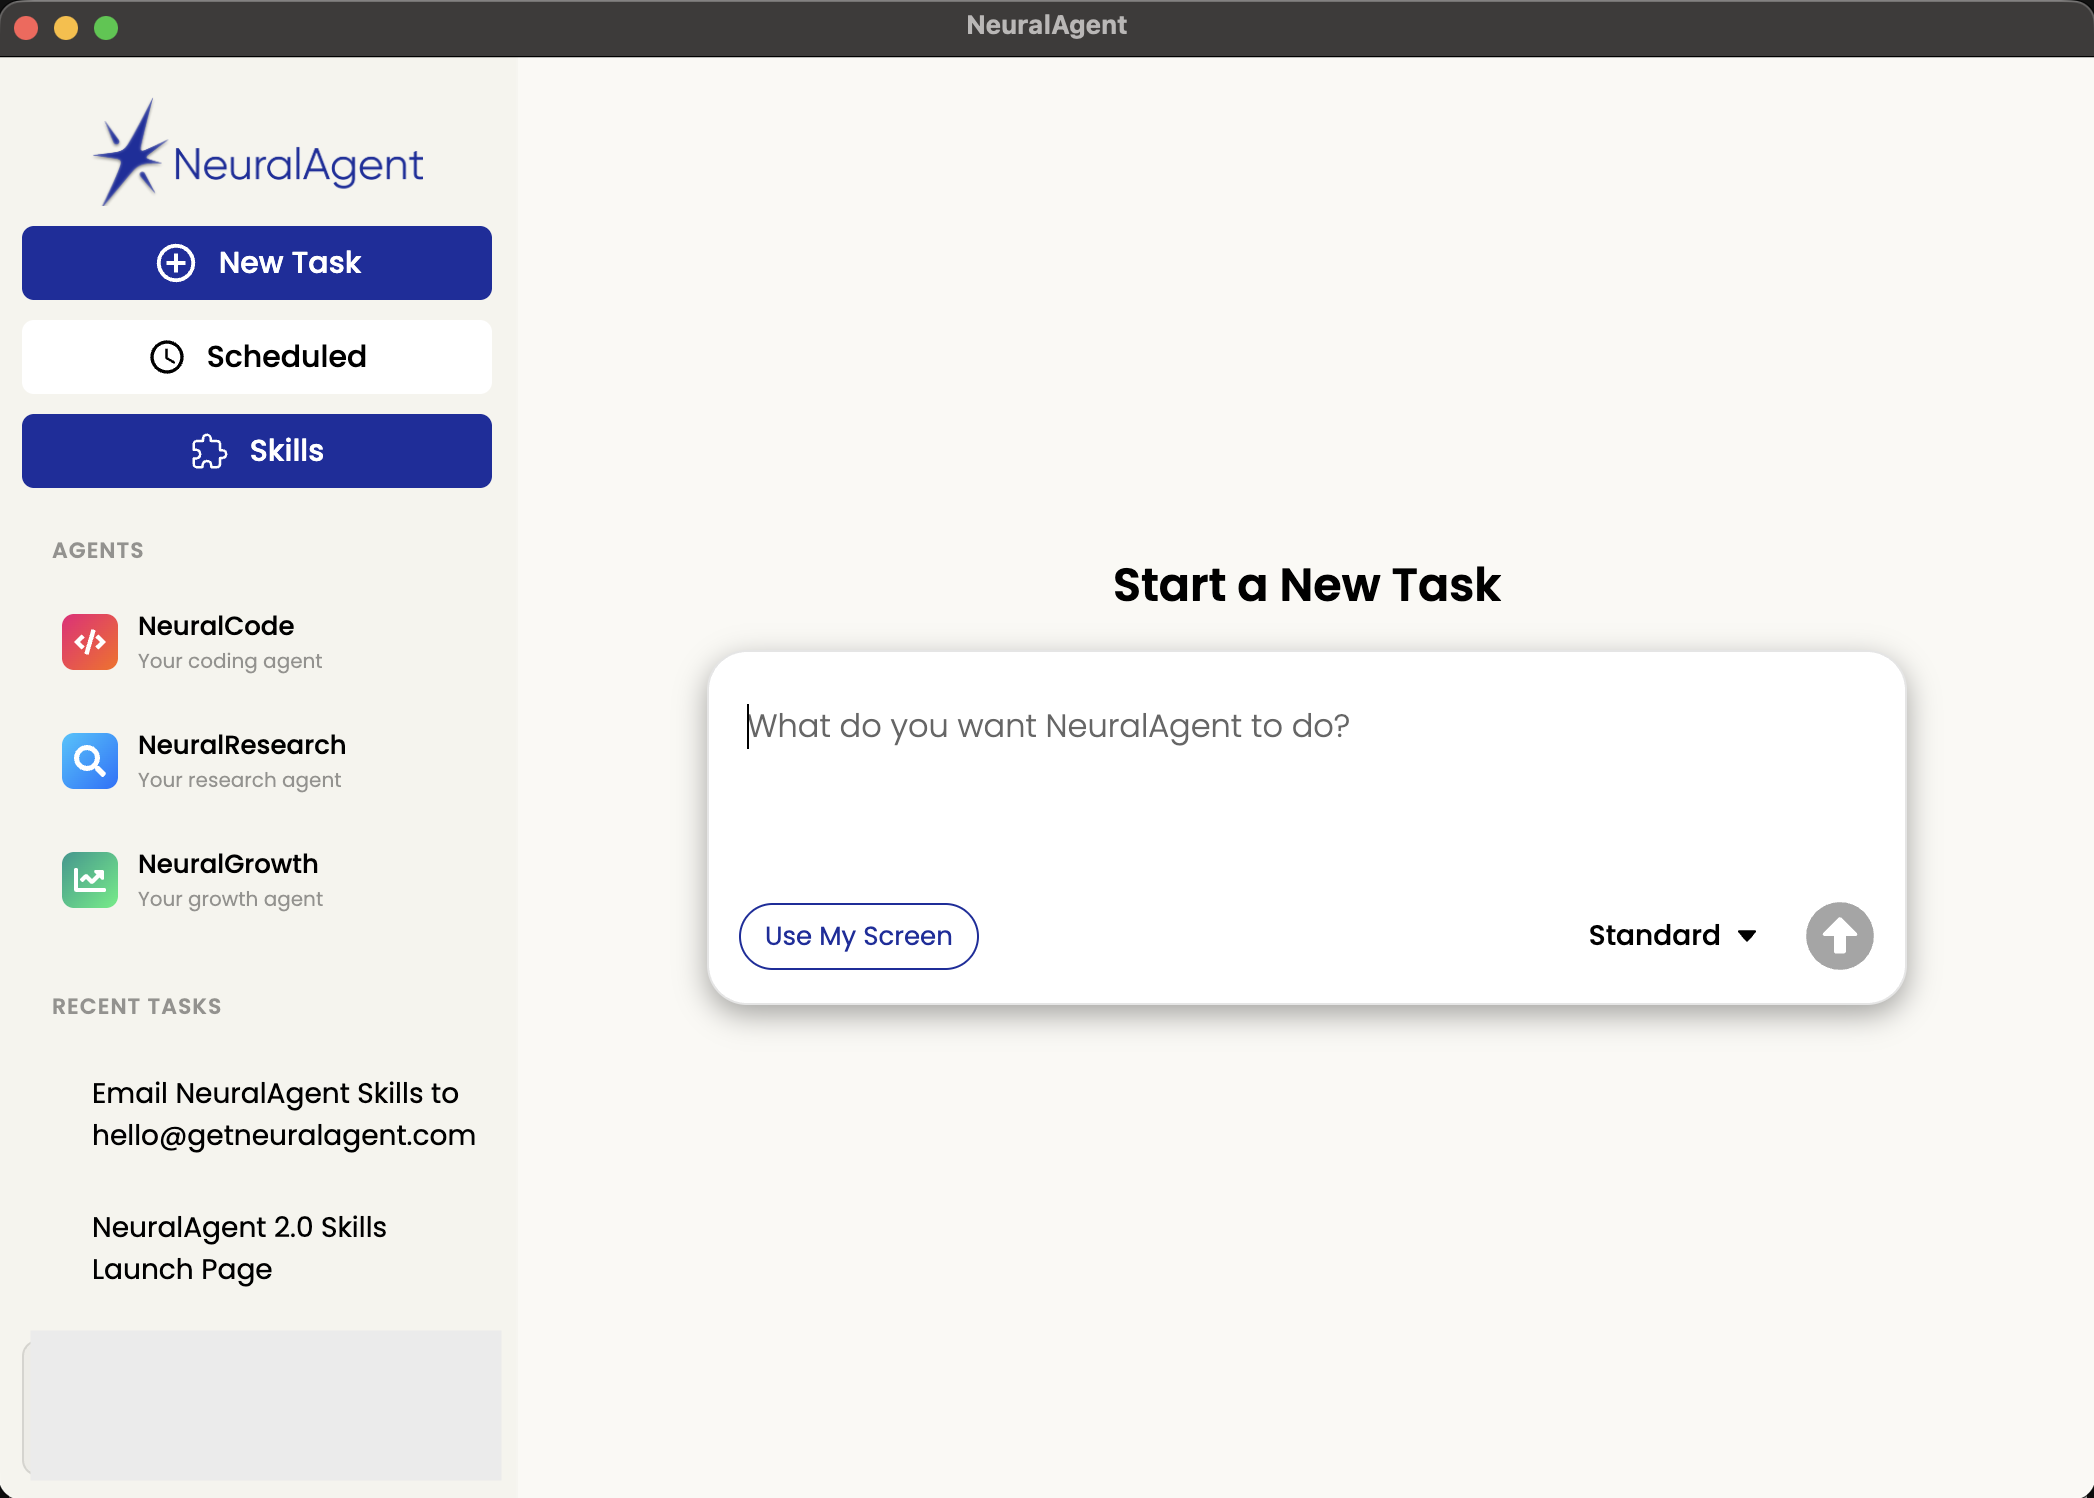Open the NeuralCode coding agent
This screenshot has width=2094, height=1498.
[216, 640]
